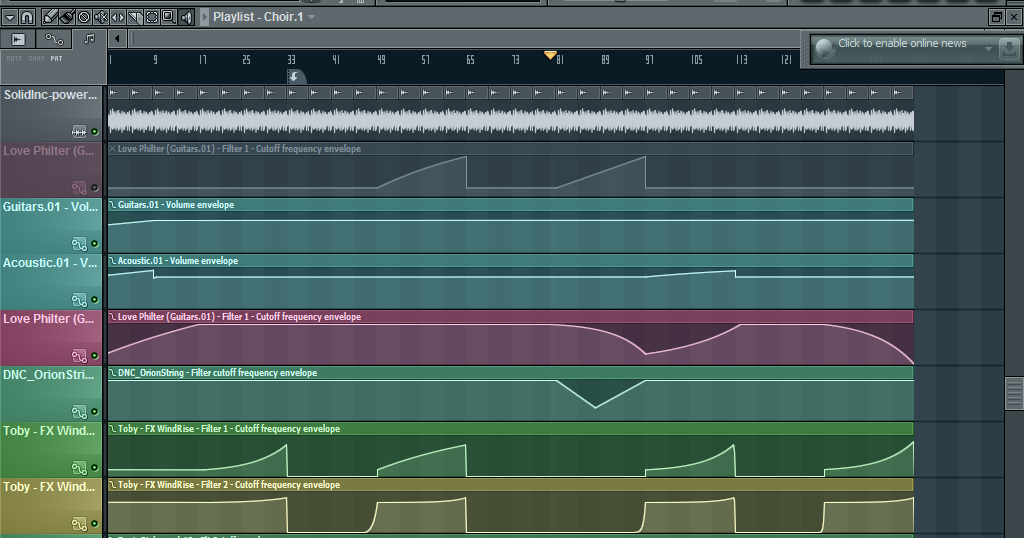Click the vertical scrollbar handle
Screen dimensions: 1024x538
point(1014,392)
